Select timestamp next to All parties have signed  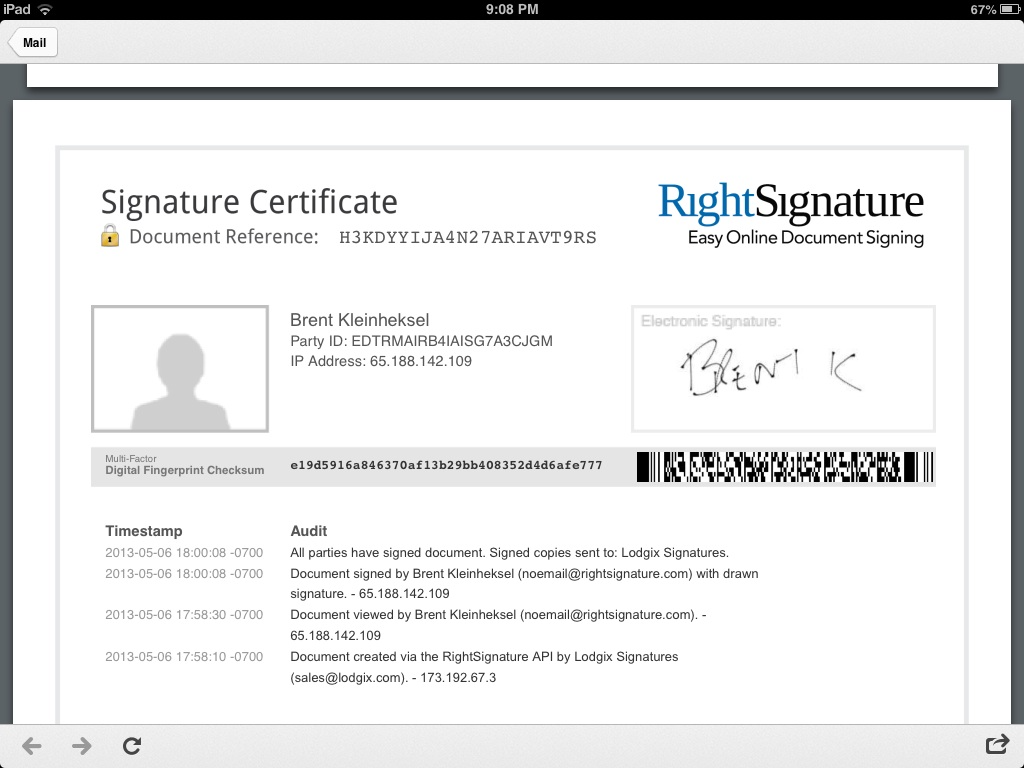(x=184, y=552)
